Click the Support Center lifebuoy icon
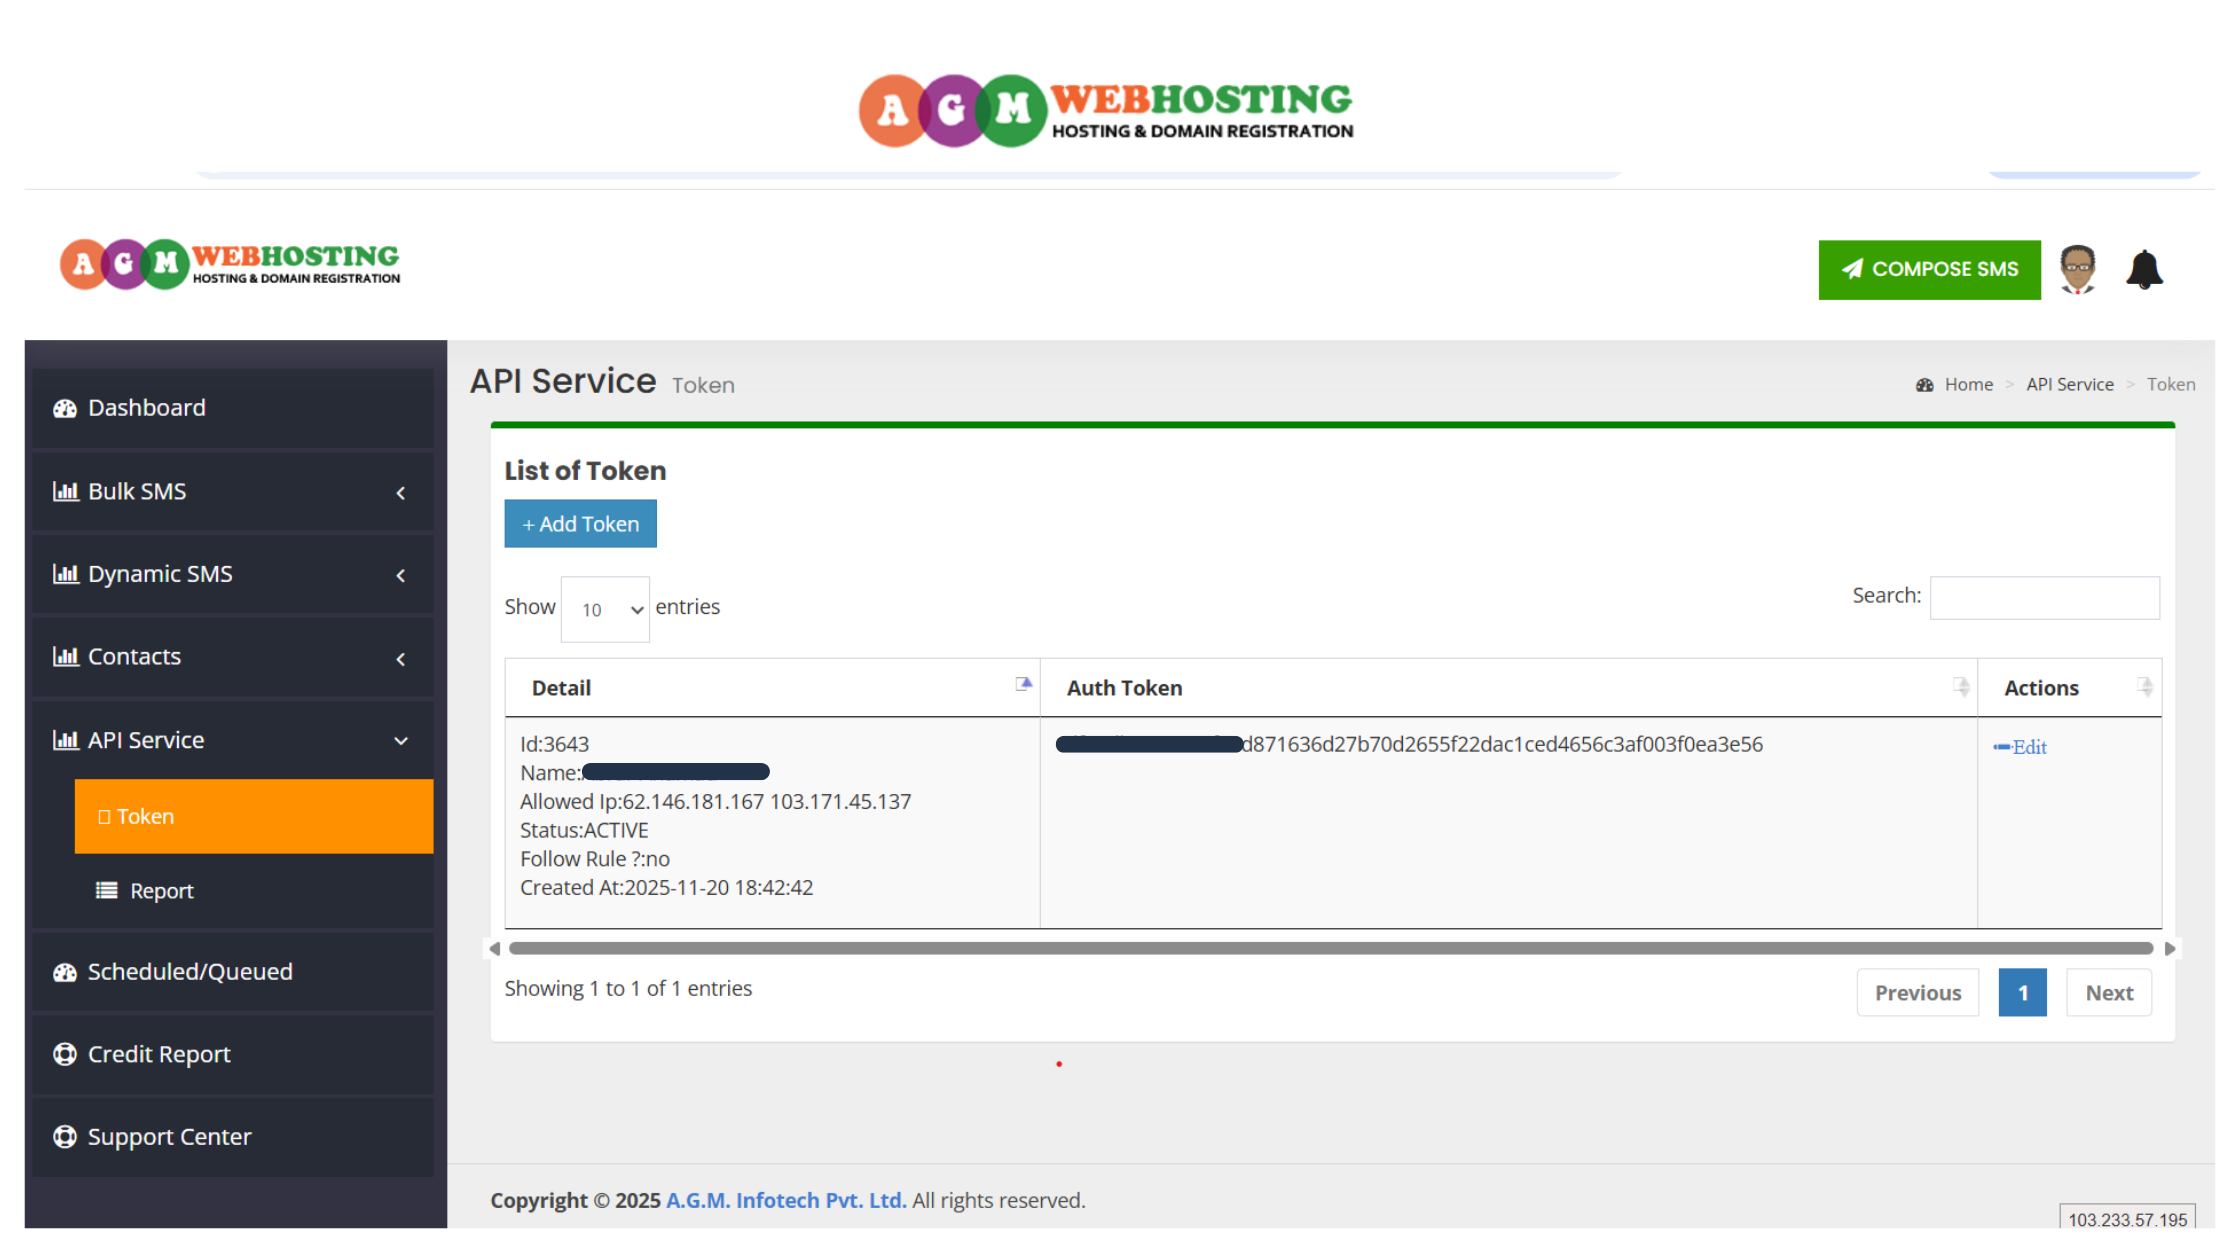Image resolution: width=2240 pixels, height=1260 pixels. click(x=65, y=1137)
